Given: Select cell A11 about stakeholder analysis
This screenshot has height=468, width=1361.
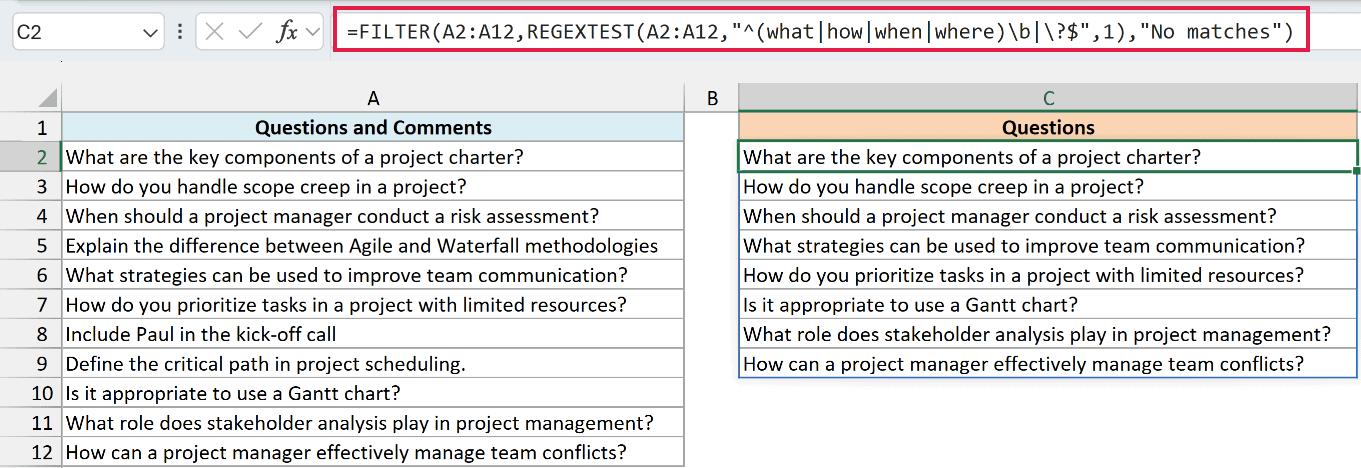Looking at the screenshot, I should (x=373, y=423).
